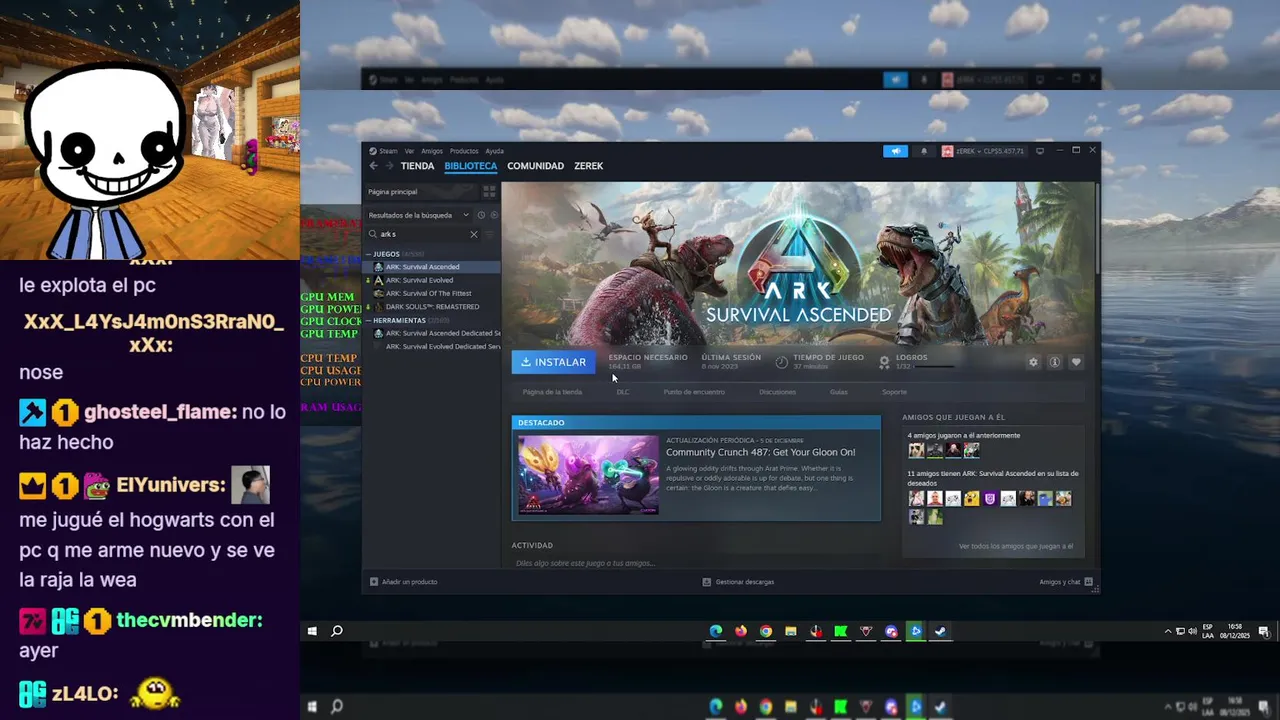The image size is (1280, 720).
Task: Select ARK: Survival Ascended Dedicated Server tool
Action: coord(431,333)
